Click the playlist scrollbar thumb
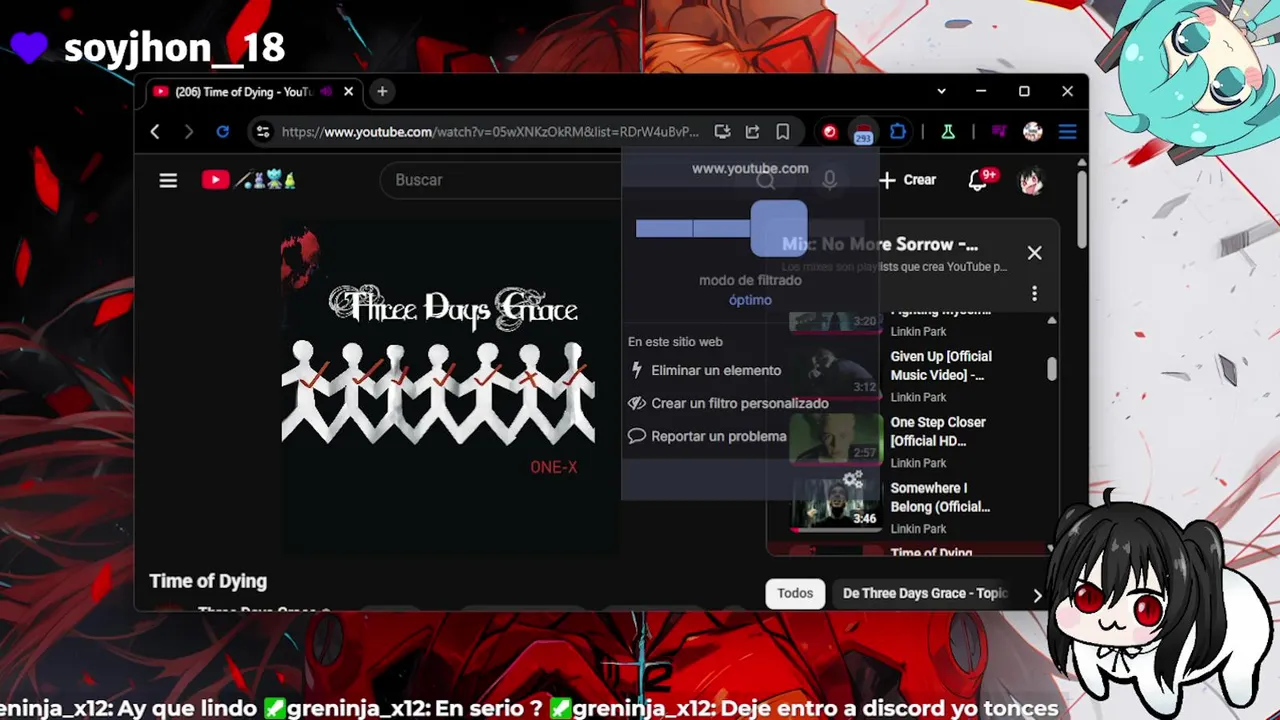The height and width of the screenshot is (720, 1280). [1051, 369]
